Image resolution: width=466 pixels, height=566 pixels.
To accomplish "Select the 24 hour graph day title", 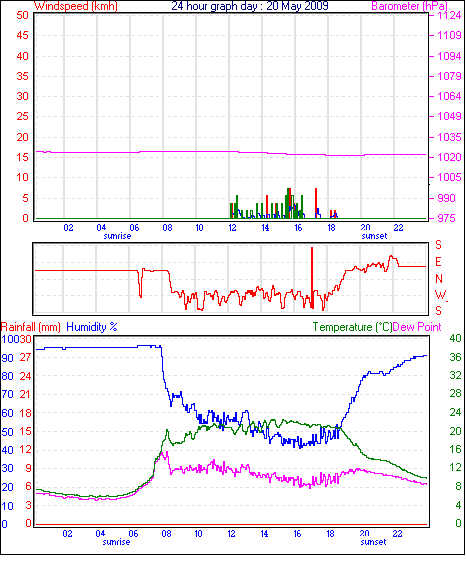I will click(x=250, y=6).
